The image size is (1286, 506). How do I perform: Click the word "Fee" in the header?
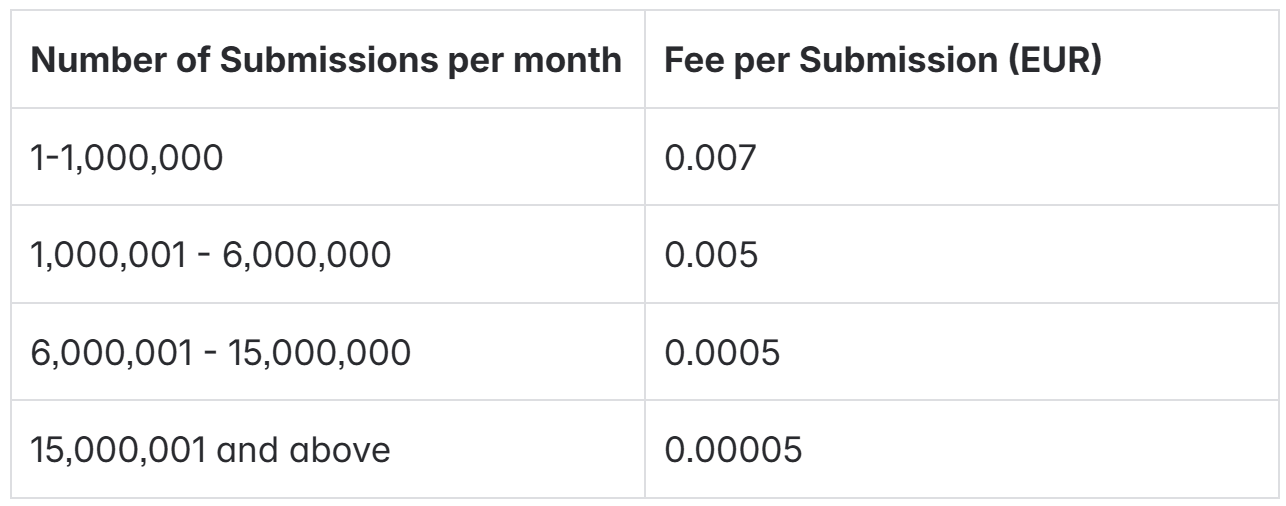pos(688,60)
